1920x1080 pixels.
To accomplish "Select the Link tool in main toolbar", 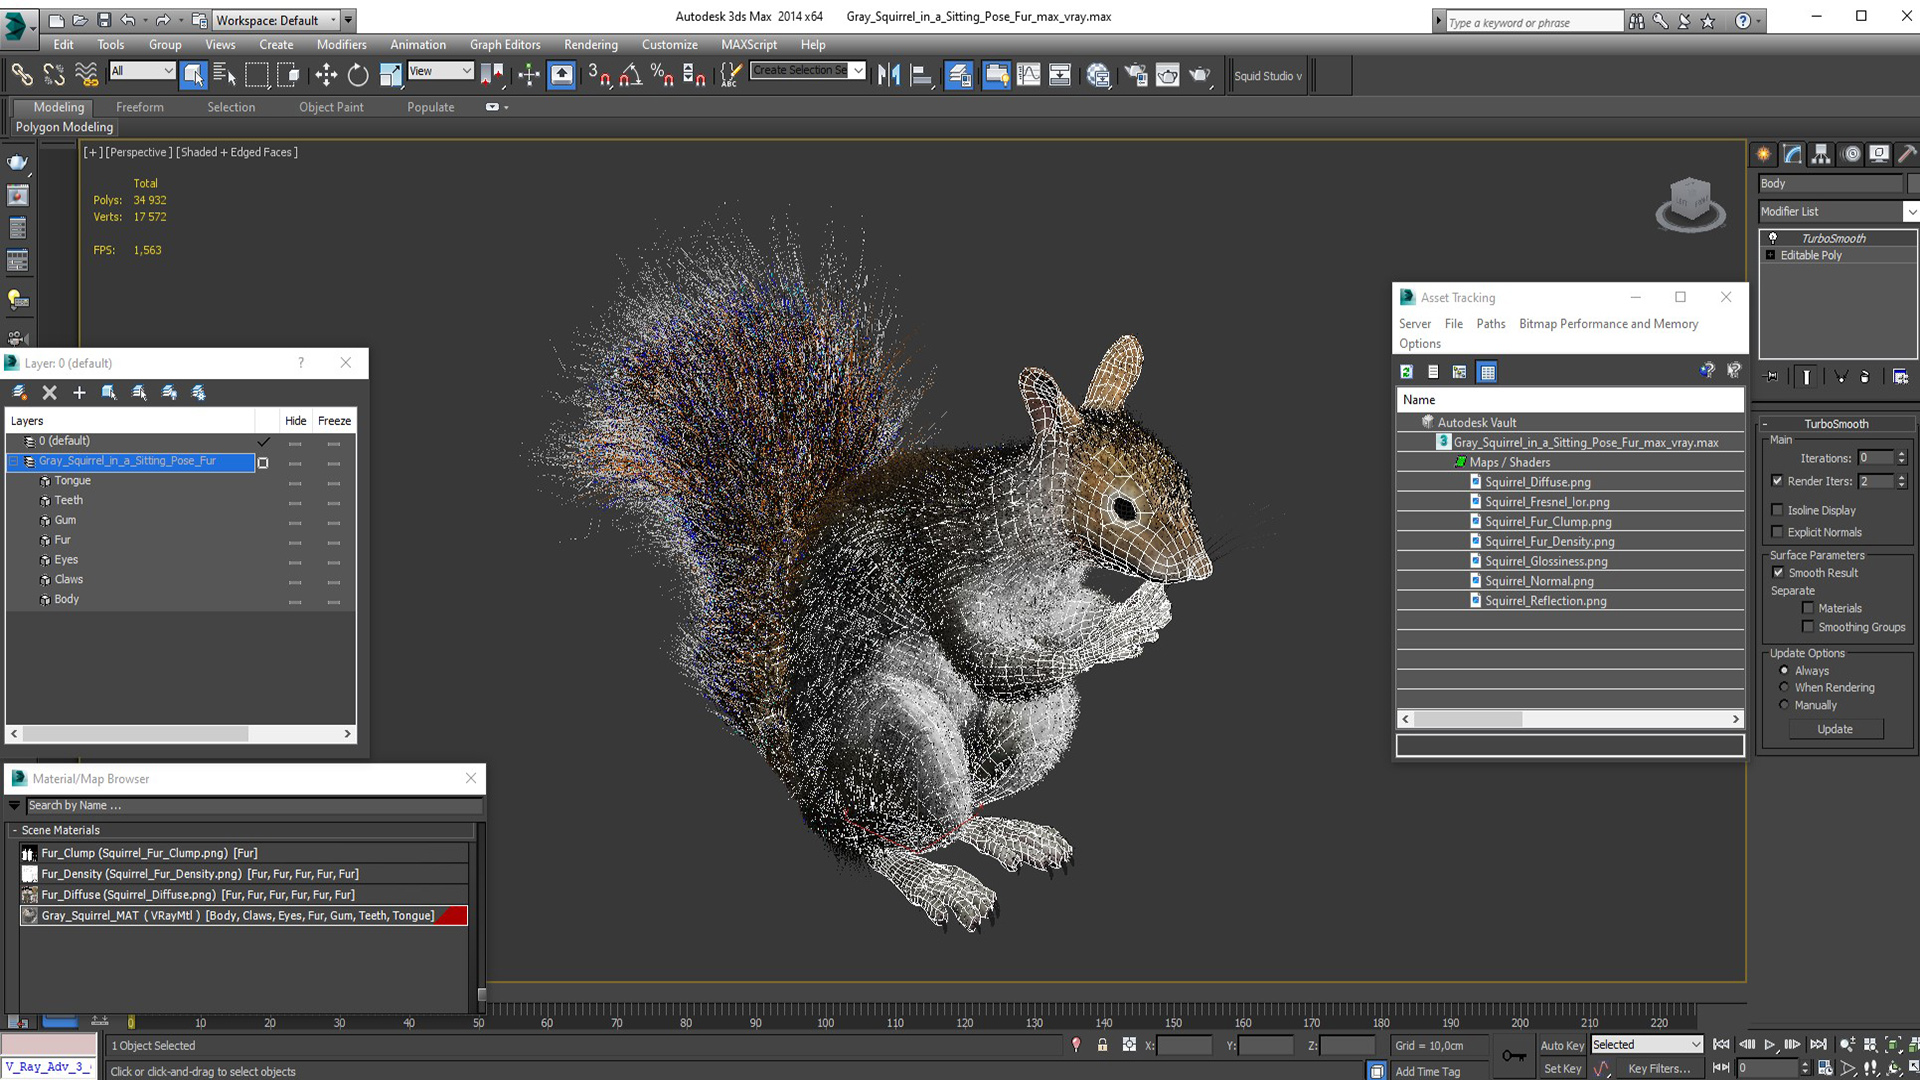I will (21, 75).
